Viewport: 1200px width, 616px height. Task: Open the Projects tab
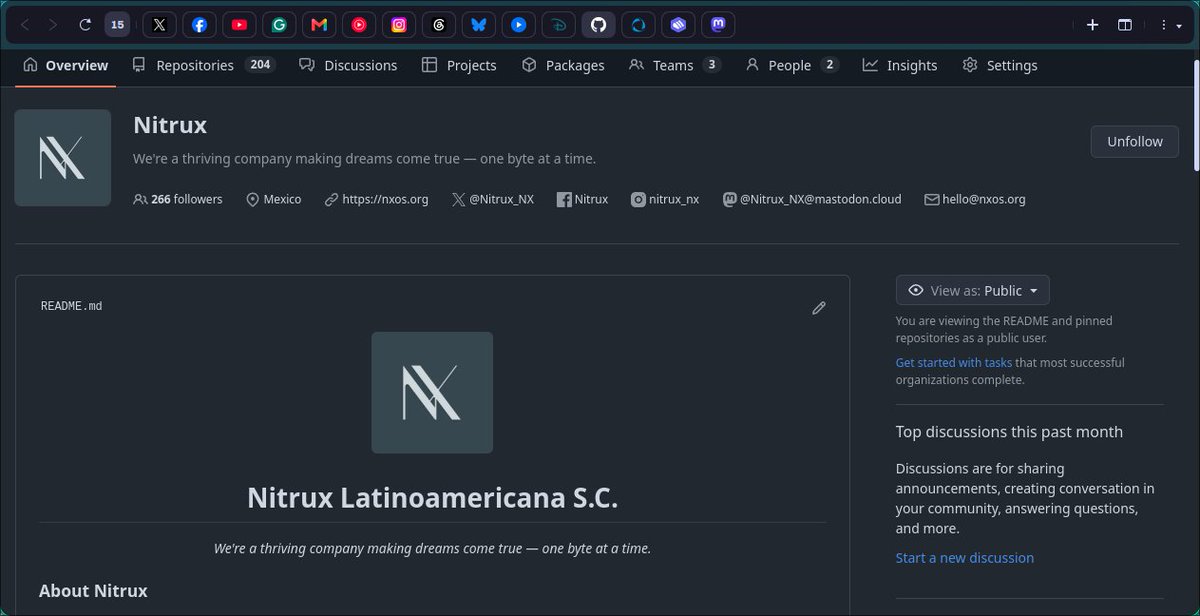459,65
